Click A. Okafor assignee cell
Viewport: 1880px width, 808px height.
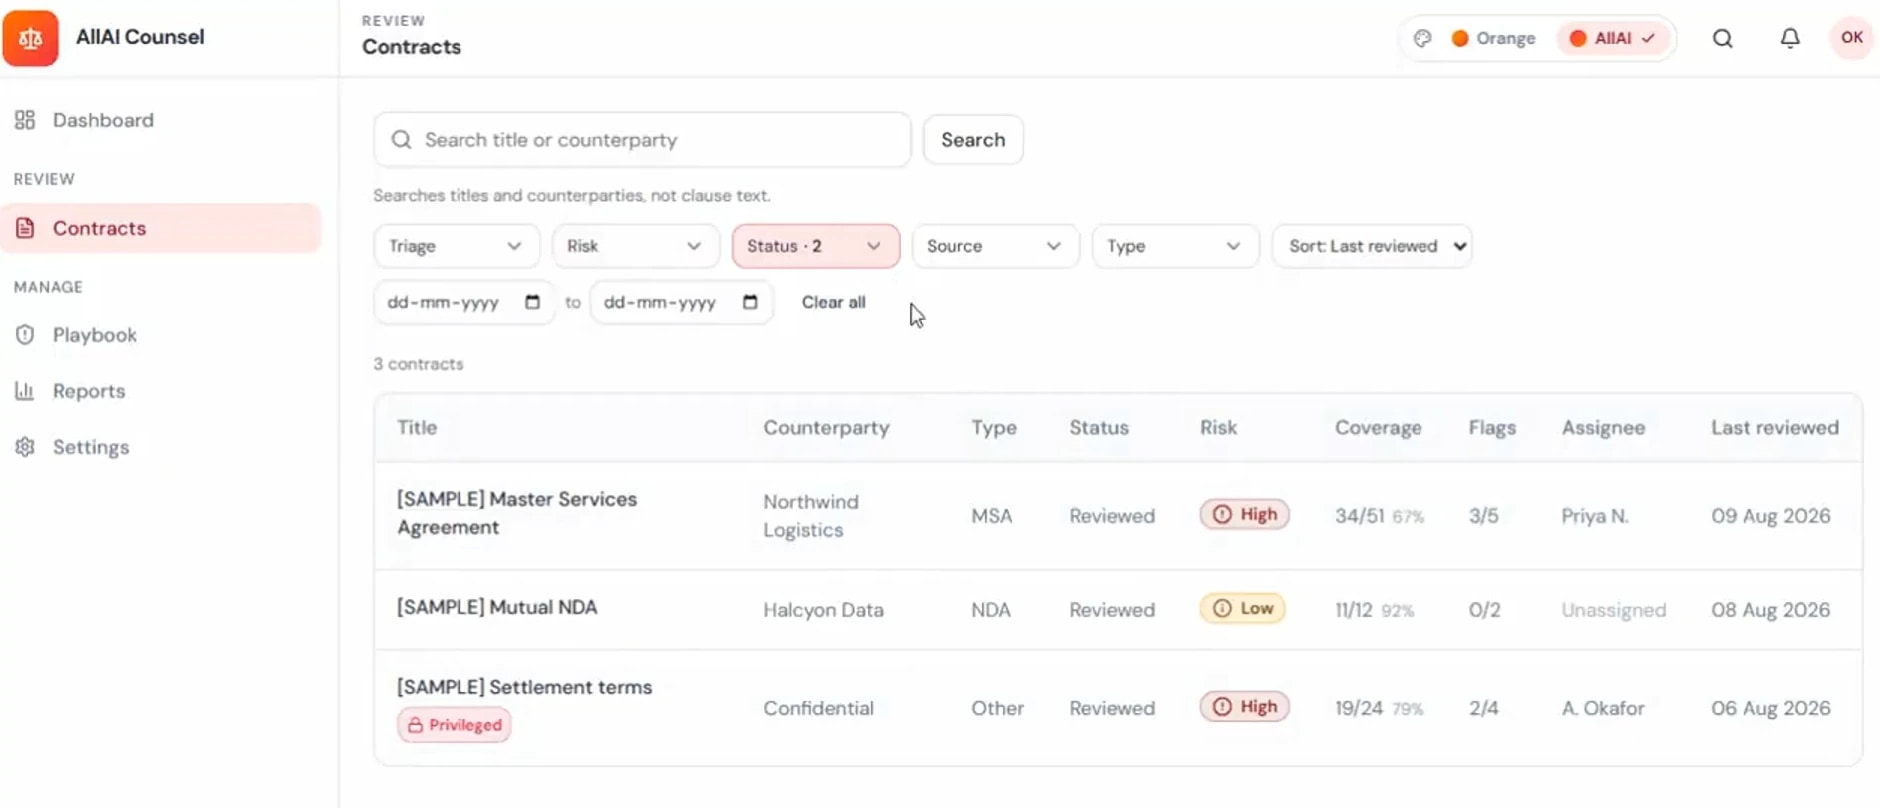click(x=1602, y=708)
